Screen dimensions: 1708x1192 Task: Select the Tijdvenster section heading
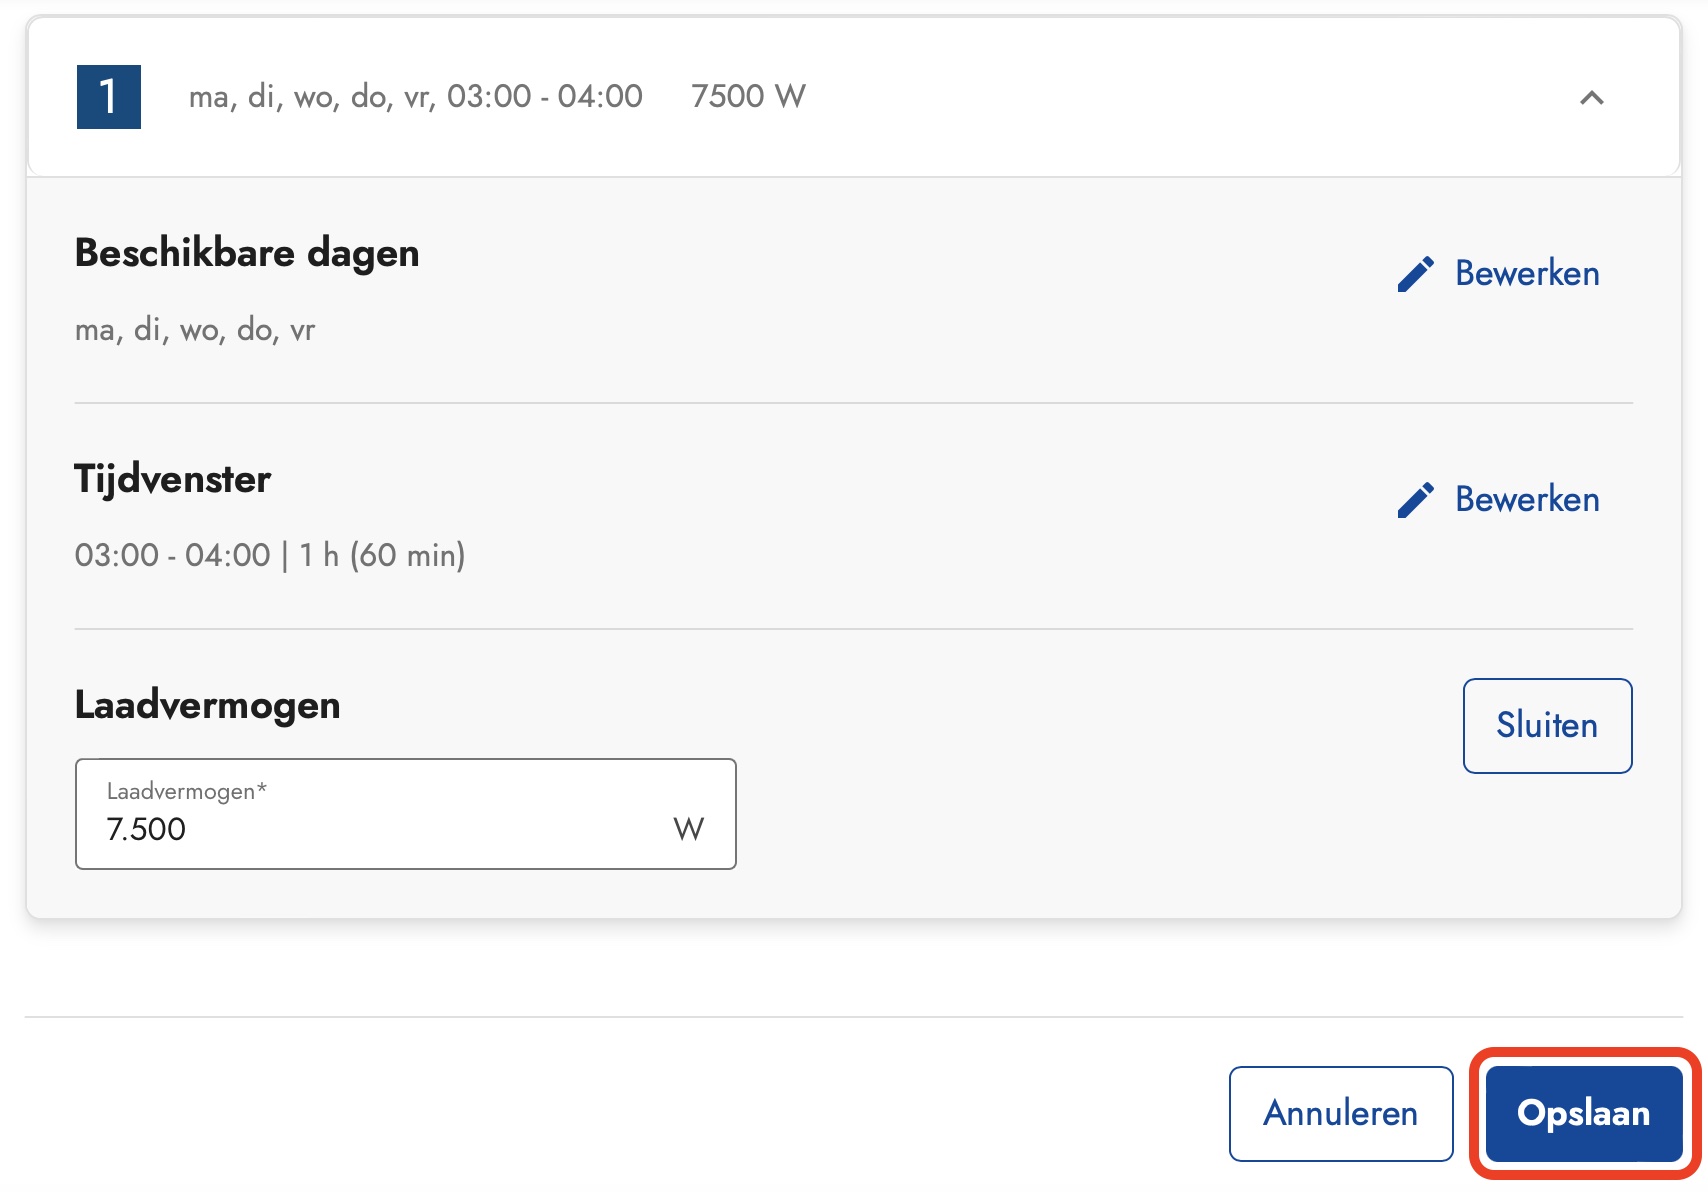(171, 478)
